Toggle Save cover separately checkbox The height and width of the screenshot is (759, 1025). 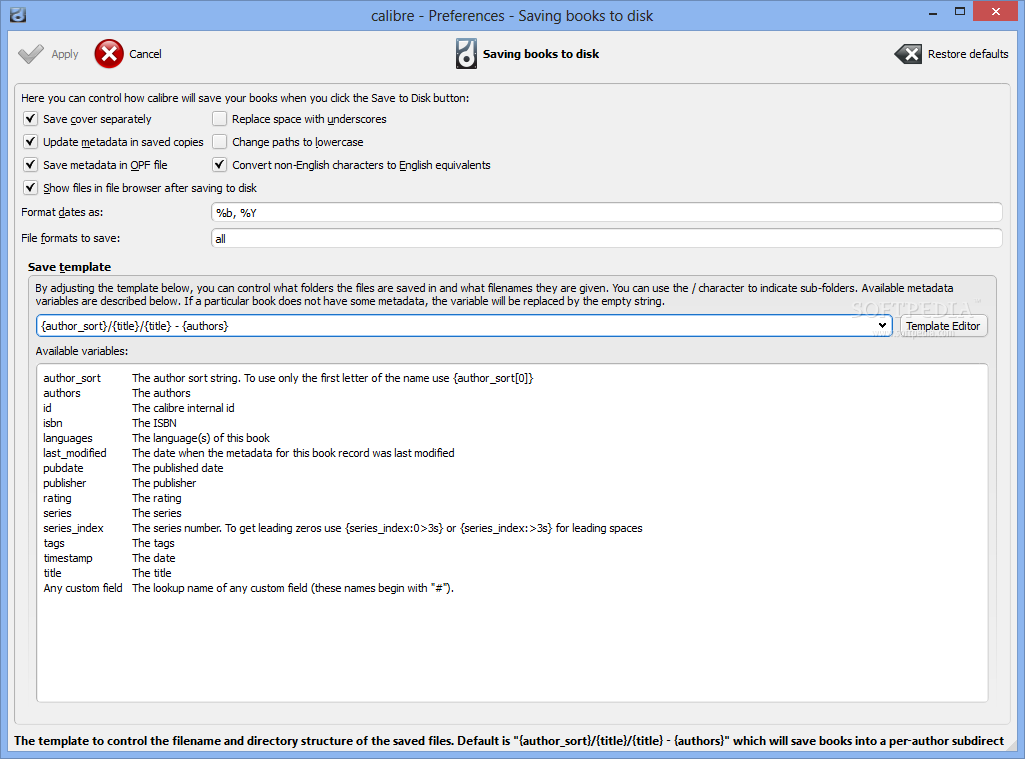click(30, 118)
